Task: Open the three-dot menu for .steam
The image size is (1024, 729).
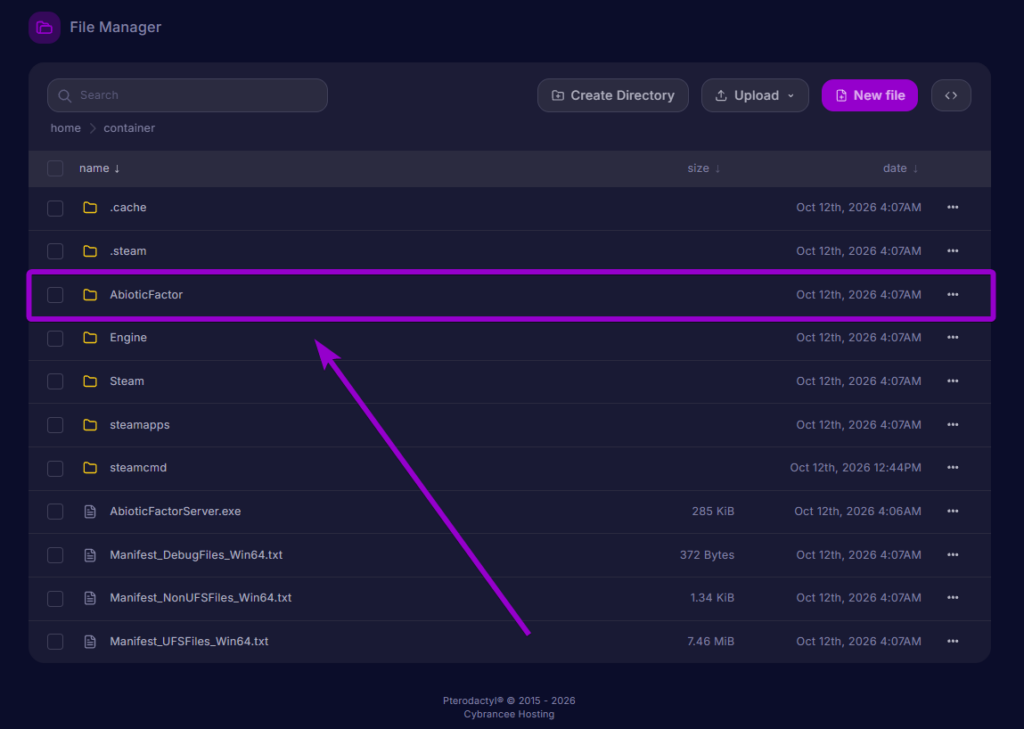Action: click(953, 251)
